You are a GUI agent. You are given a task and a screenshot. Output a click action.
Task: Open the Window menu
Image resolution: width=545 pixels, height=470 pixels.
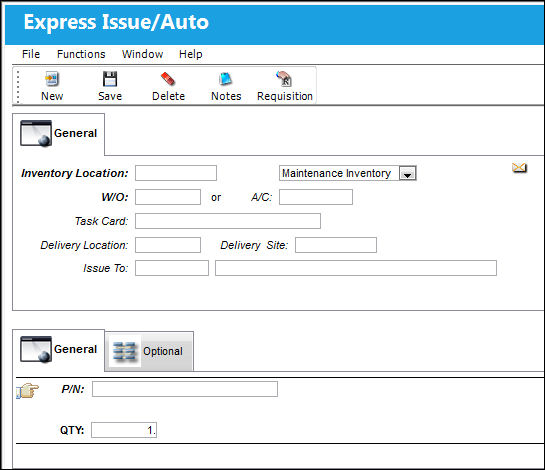click(143, 54)
